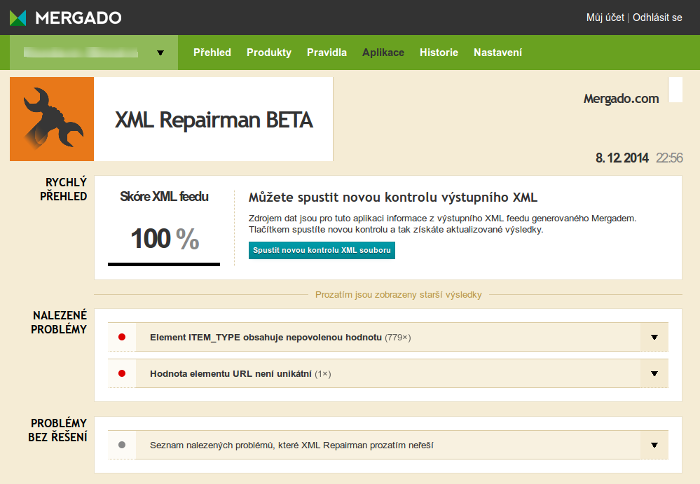Expand the URL není unikátní row arrow
Screen dimensions: 700x484
point(654,374)
